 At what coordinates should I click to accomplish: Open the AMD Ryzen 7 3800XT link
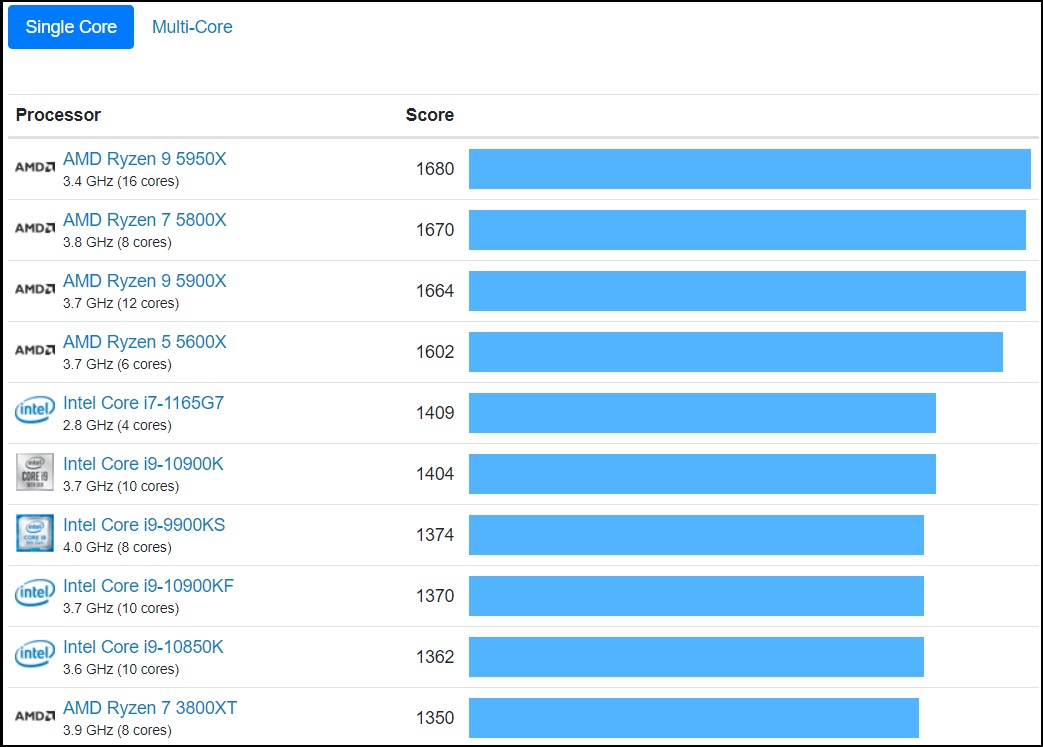tap(150, 708)
